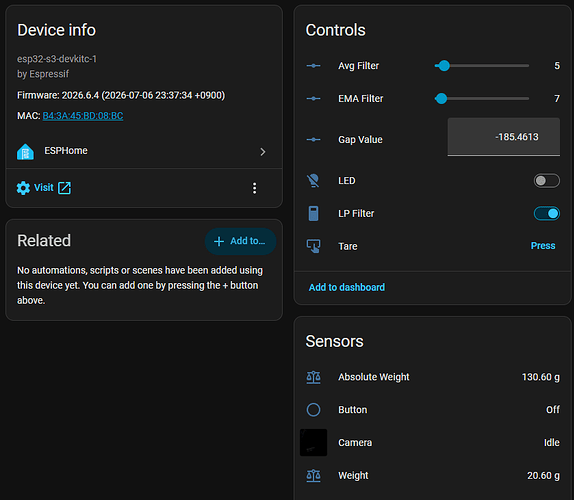Open the three-dot device menu
574x500 pixels.
[254, 188]
